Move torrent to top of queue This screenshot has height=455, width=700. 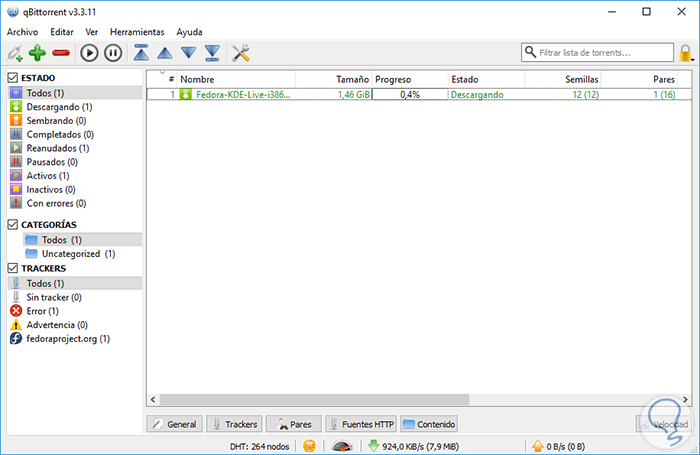click(141, 53)
